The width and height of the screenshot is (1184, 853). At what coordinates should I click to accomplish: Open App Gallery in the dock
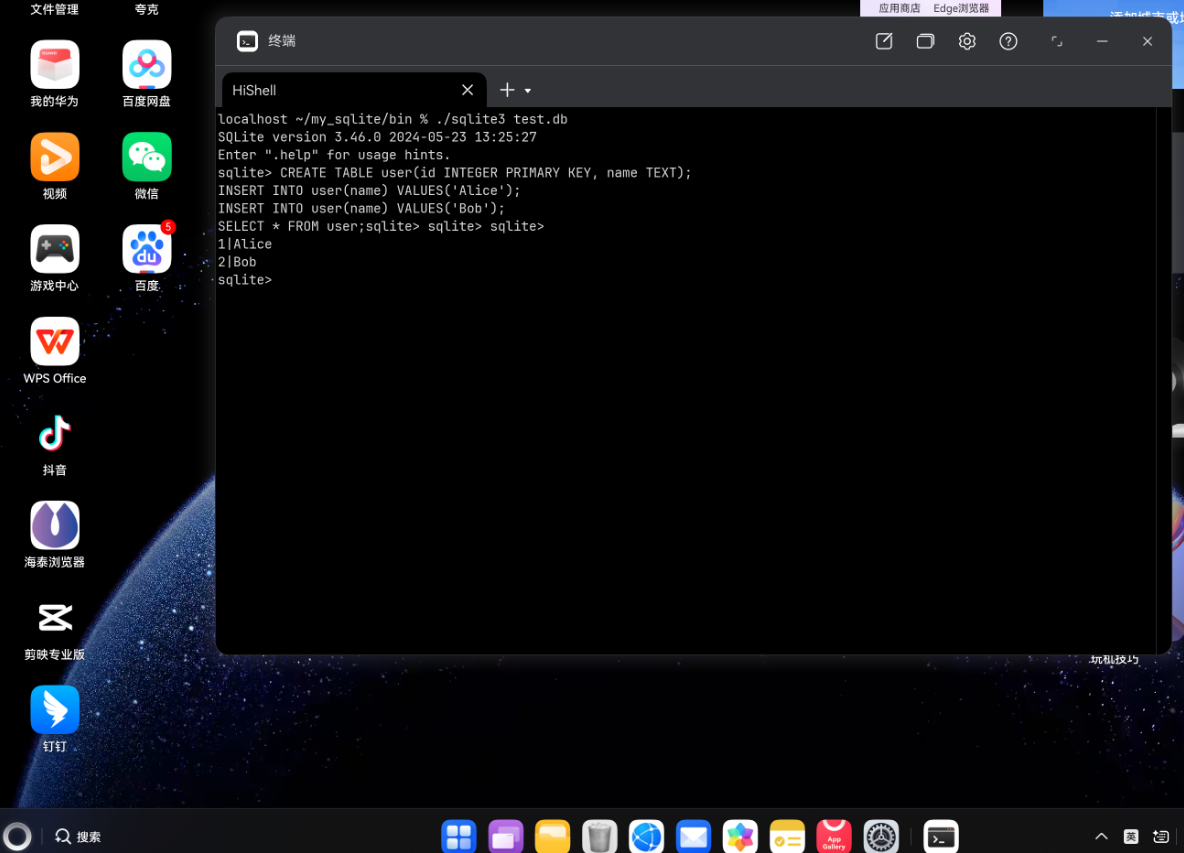(834, 836)
